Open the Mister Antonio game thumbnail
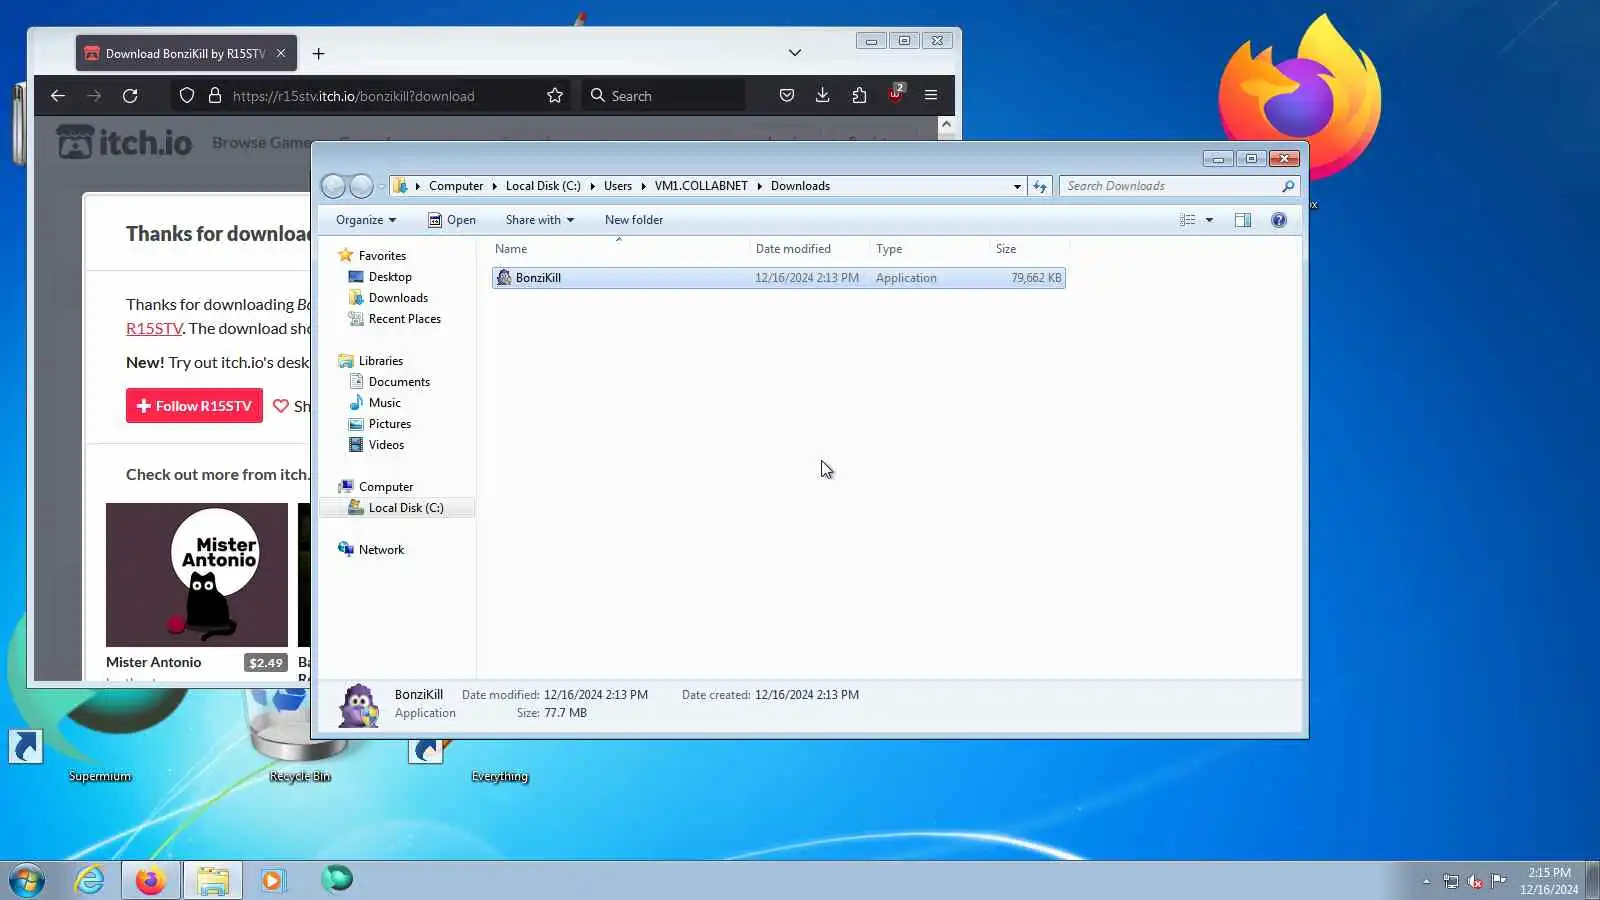The height and width of the screenshot is (900, 1600). coord(197,575)
